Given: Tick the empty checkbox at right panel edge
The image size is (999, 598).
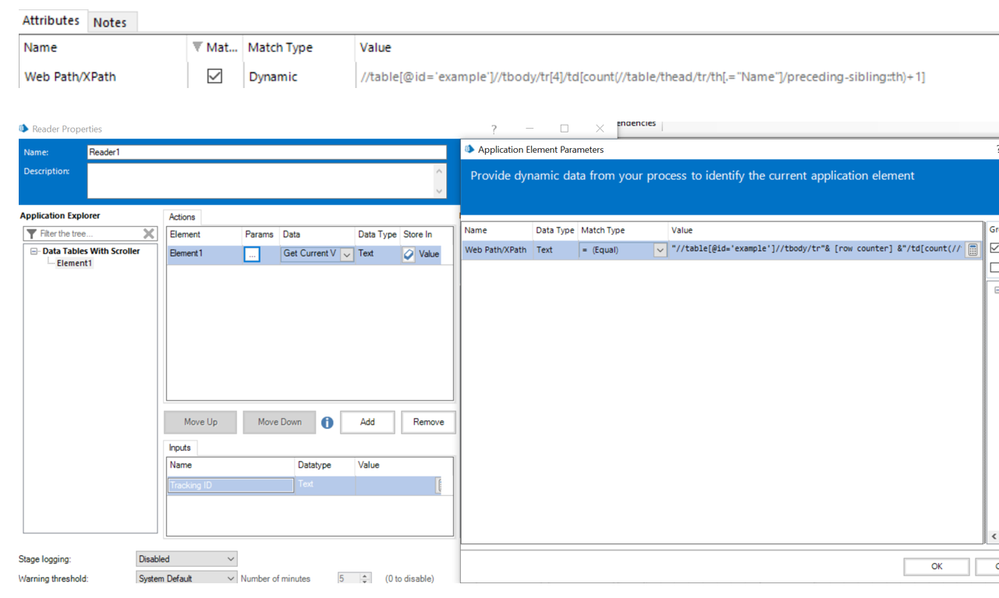Looking at the screenshot, I should click(x=994, y=268).
